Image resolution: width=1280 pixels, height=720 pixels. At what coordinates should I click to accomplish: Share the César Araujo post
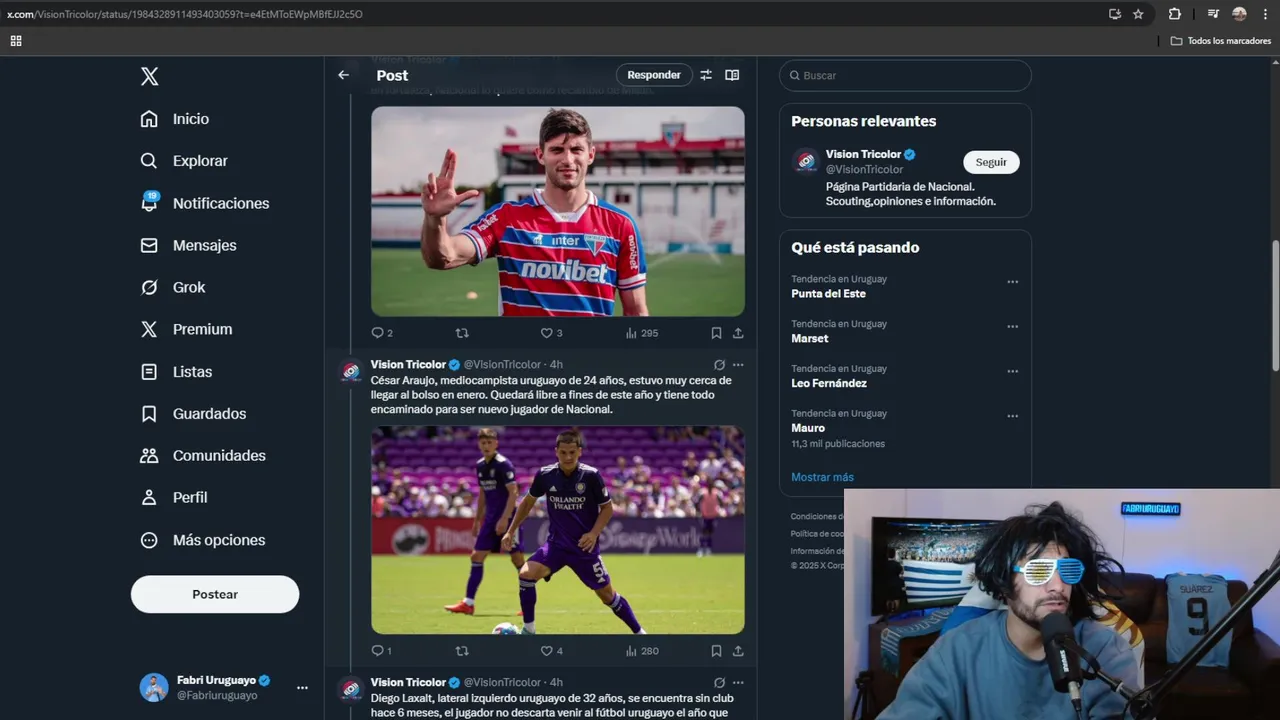(738, 651)
